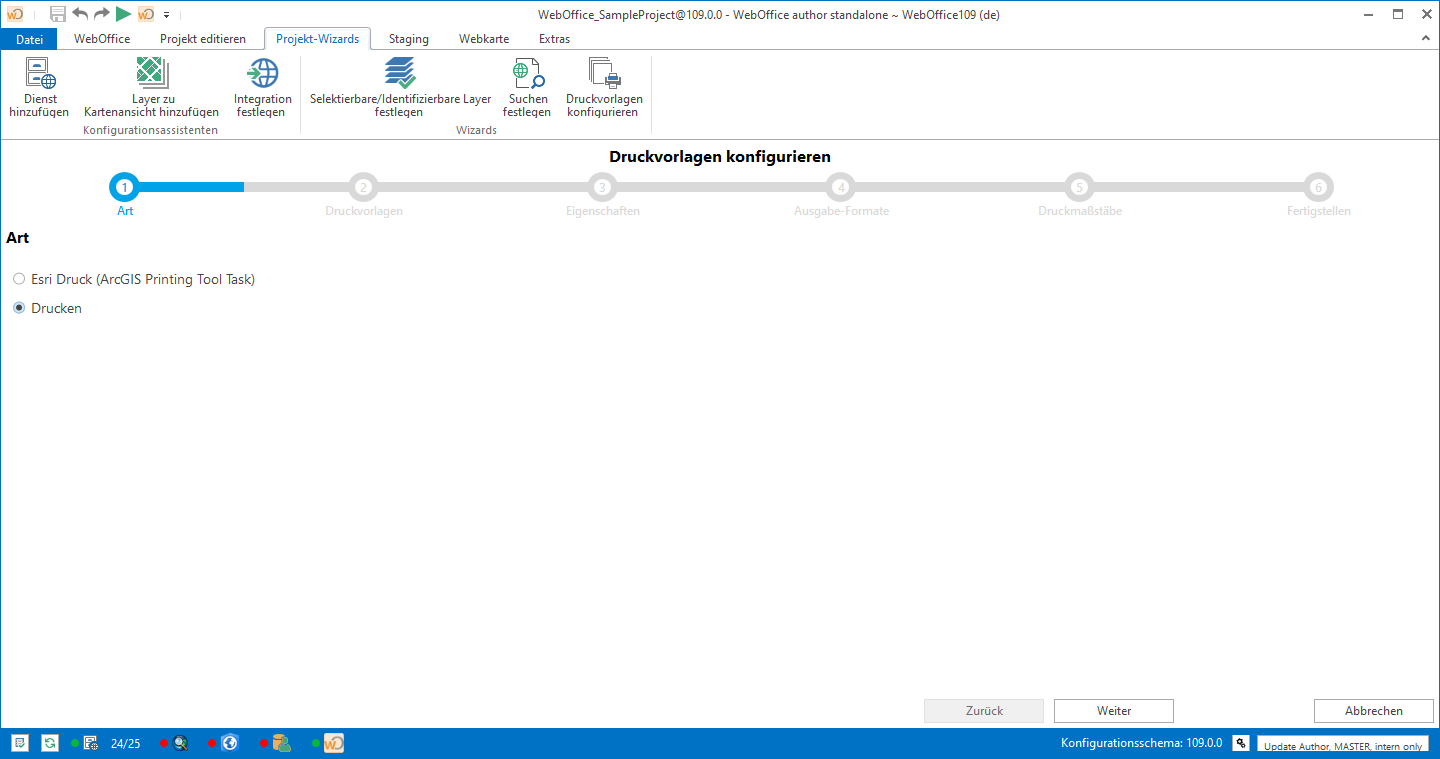This screenshot has width=1440, height=759.
Task: Click the gear icon beside Konfigurationsschema
Action: tap(1241, 743)
